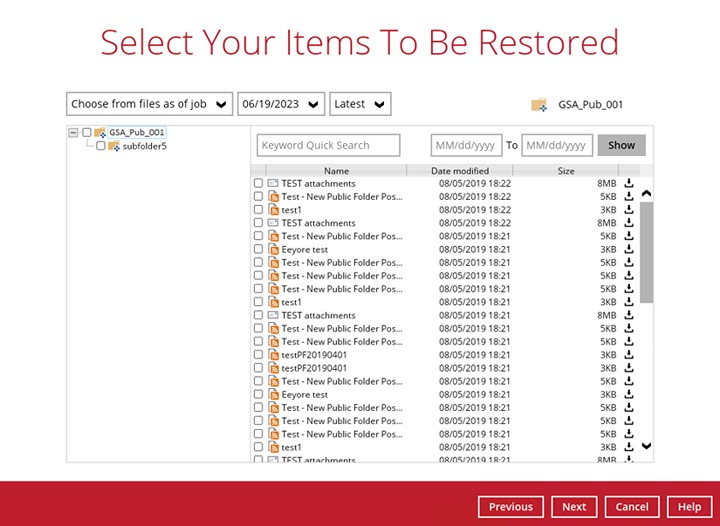Click the vertical scrollbar thumb in file list

tap(646, 250)
